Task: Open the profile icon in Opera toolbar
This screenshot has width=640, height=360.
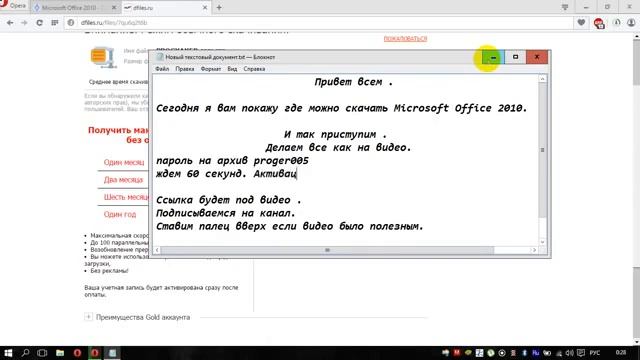Action: tap(631, 23)
